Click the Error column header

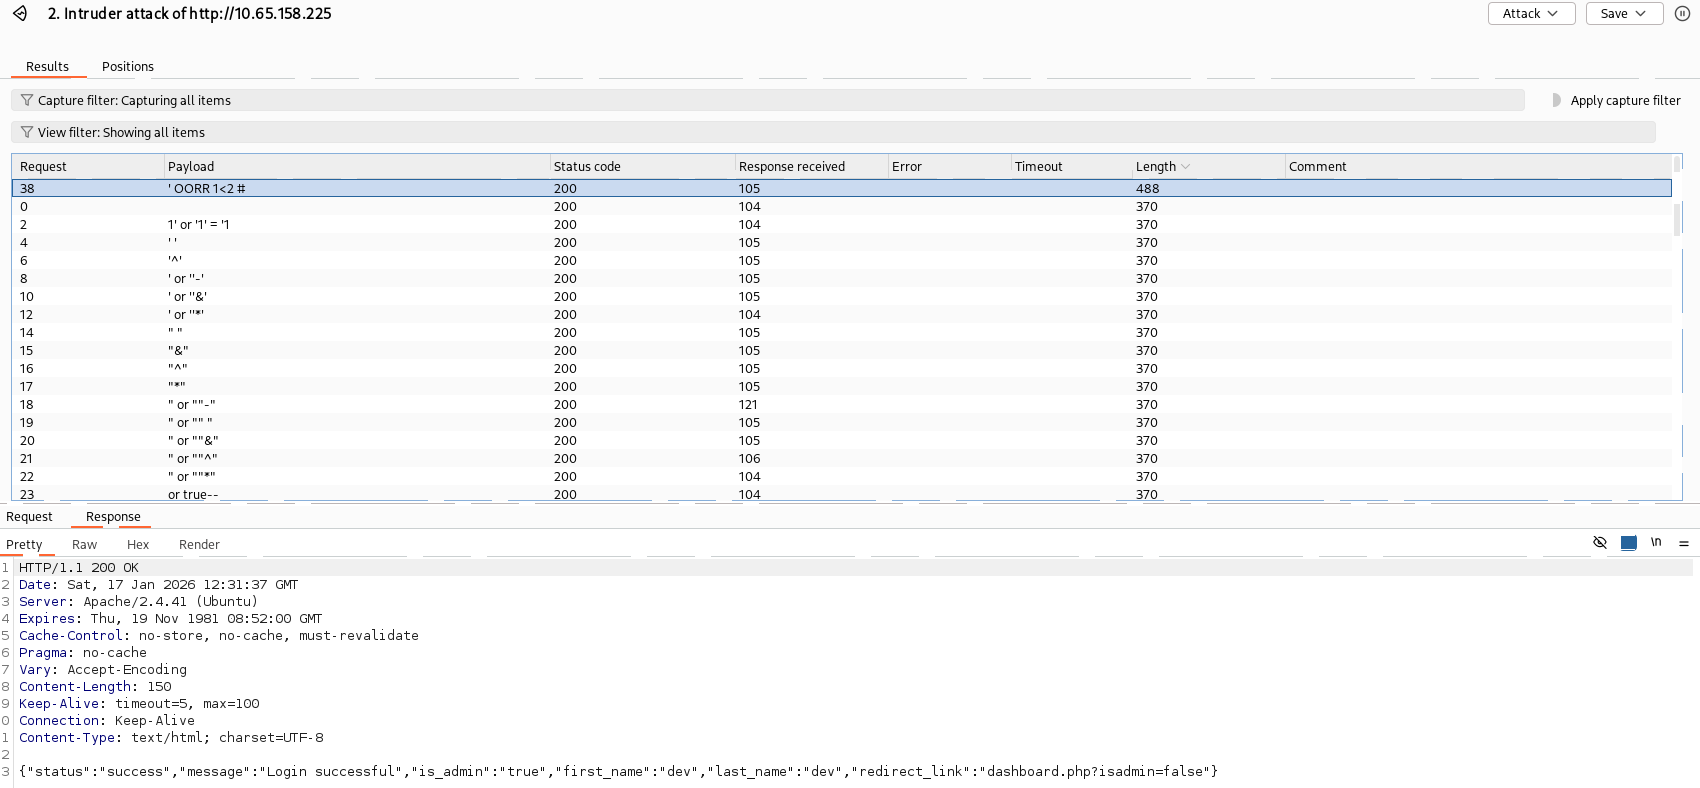click(949, 166)
